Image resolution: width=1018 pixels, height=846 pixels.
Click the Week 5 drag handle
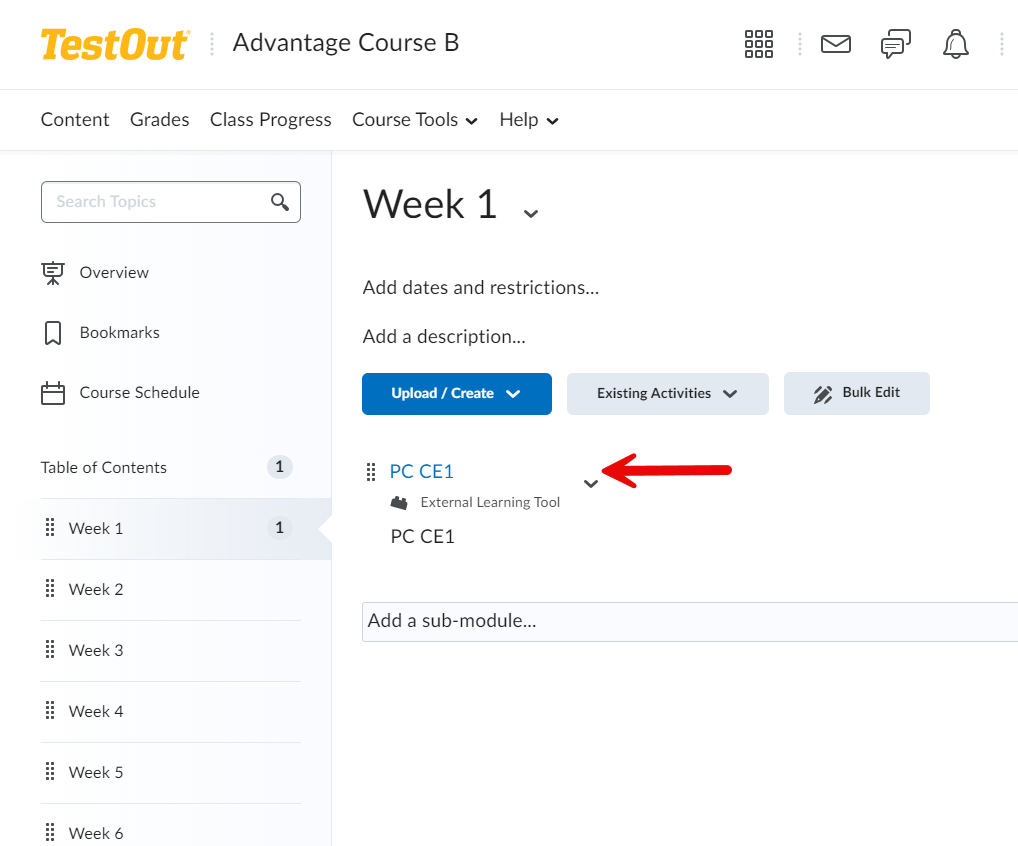(50, 771)
